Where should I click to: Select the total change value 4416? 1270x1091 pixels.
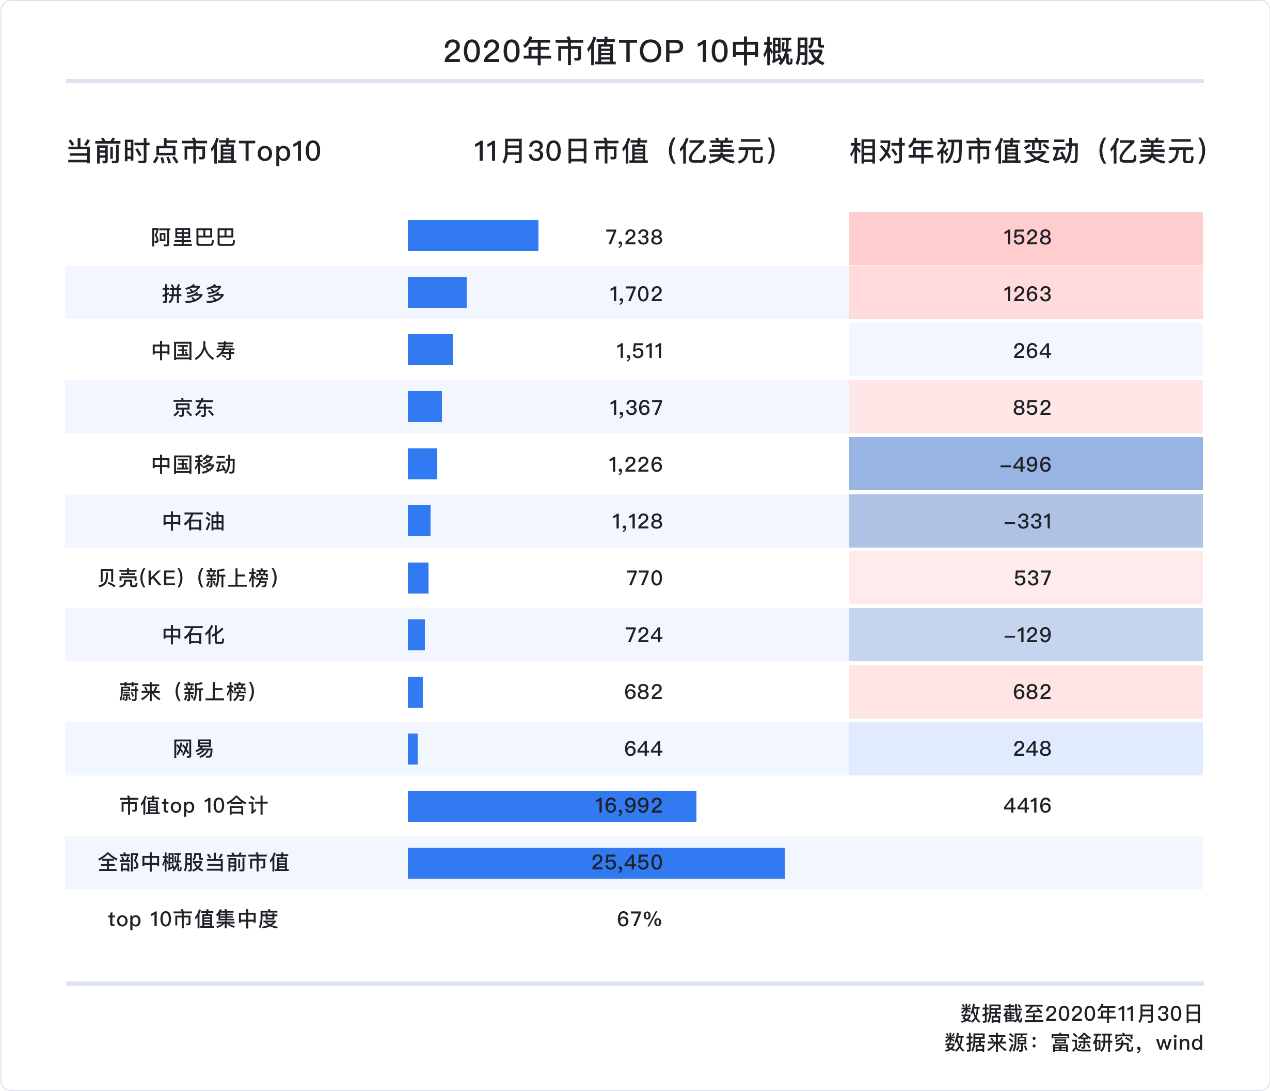click(1027, 806)
